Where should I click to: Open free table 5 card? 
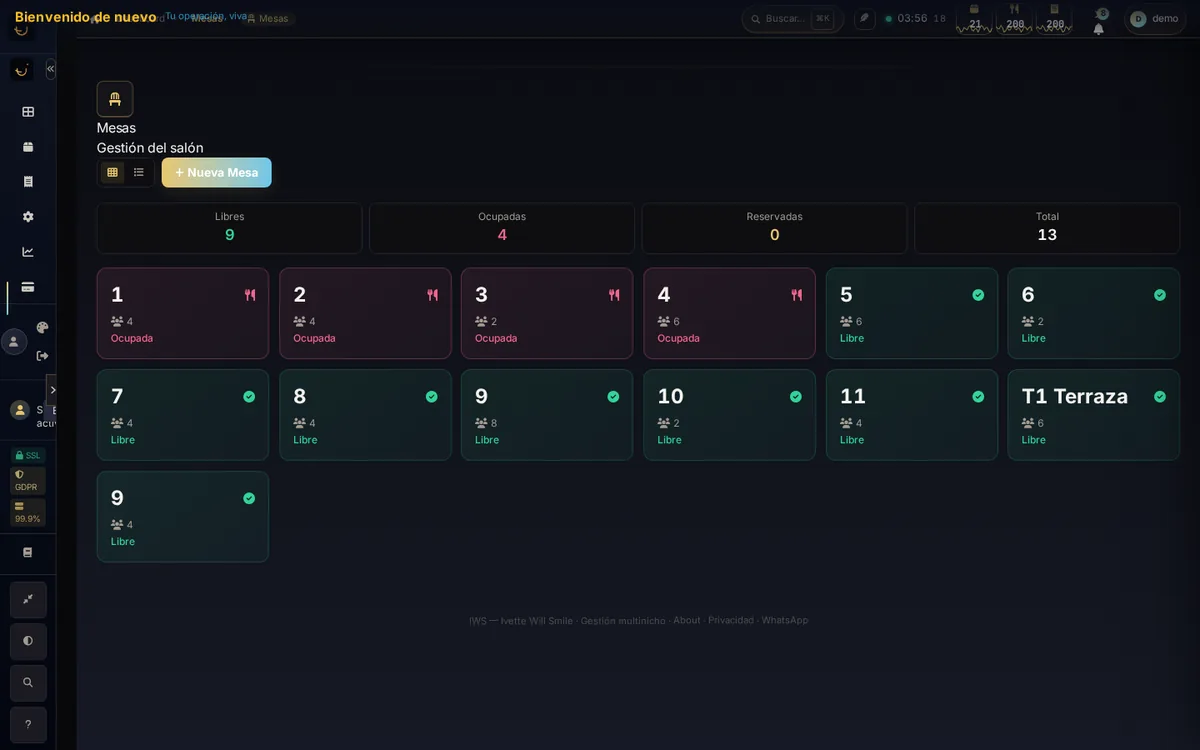(912, 313)
